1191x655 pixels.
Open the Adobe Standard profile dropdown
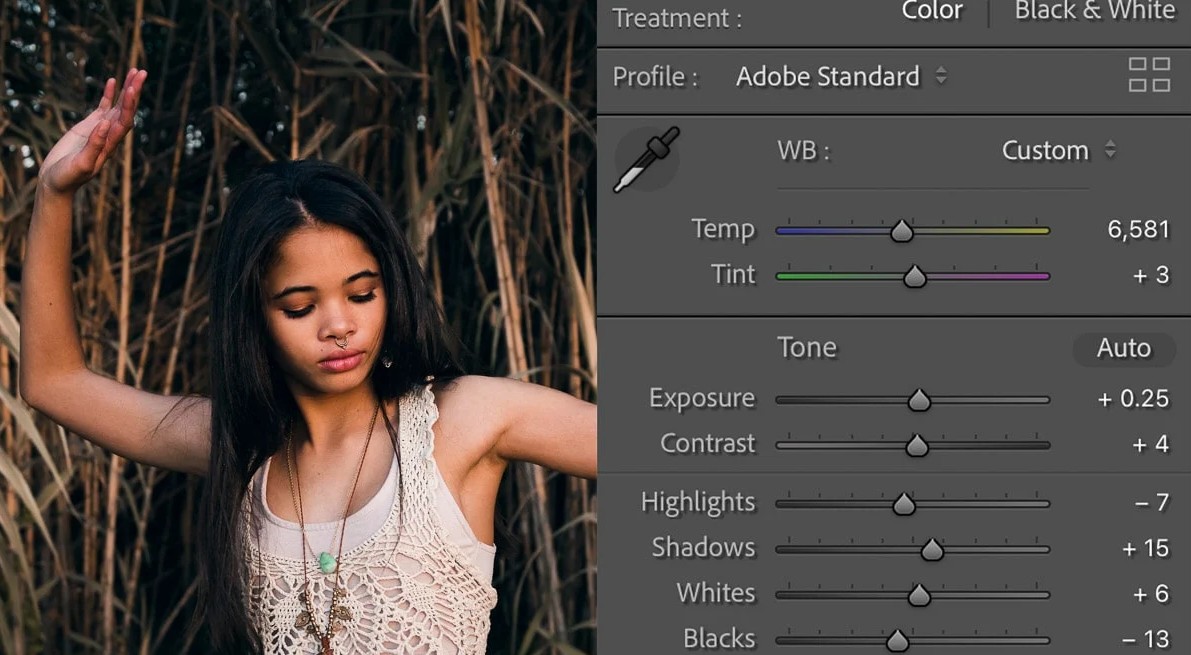[x=840, y=77]
